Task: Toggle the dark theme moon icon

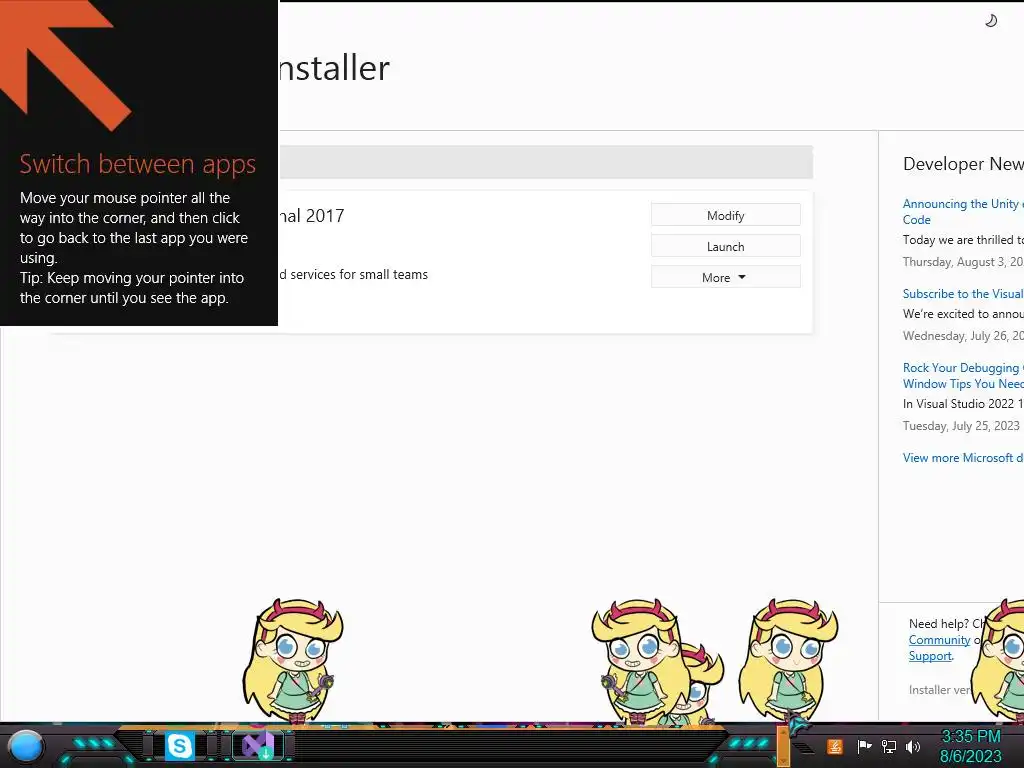Action: point(991,21)
